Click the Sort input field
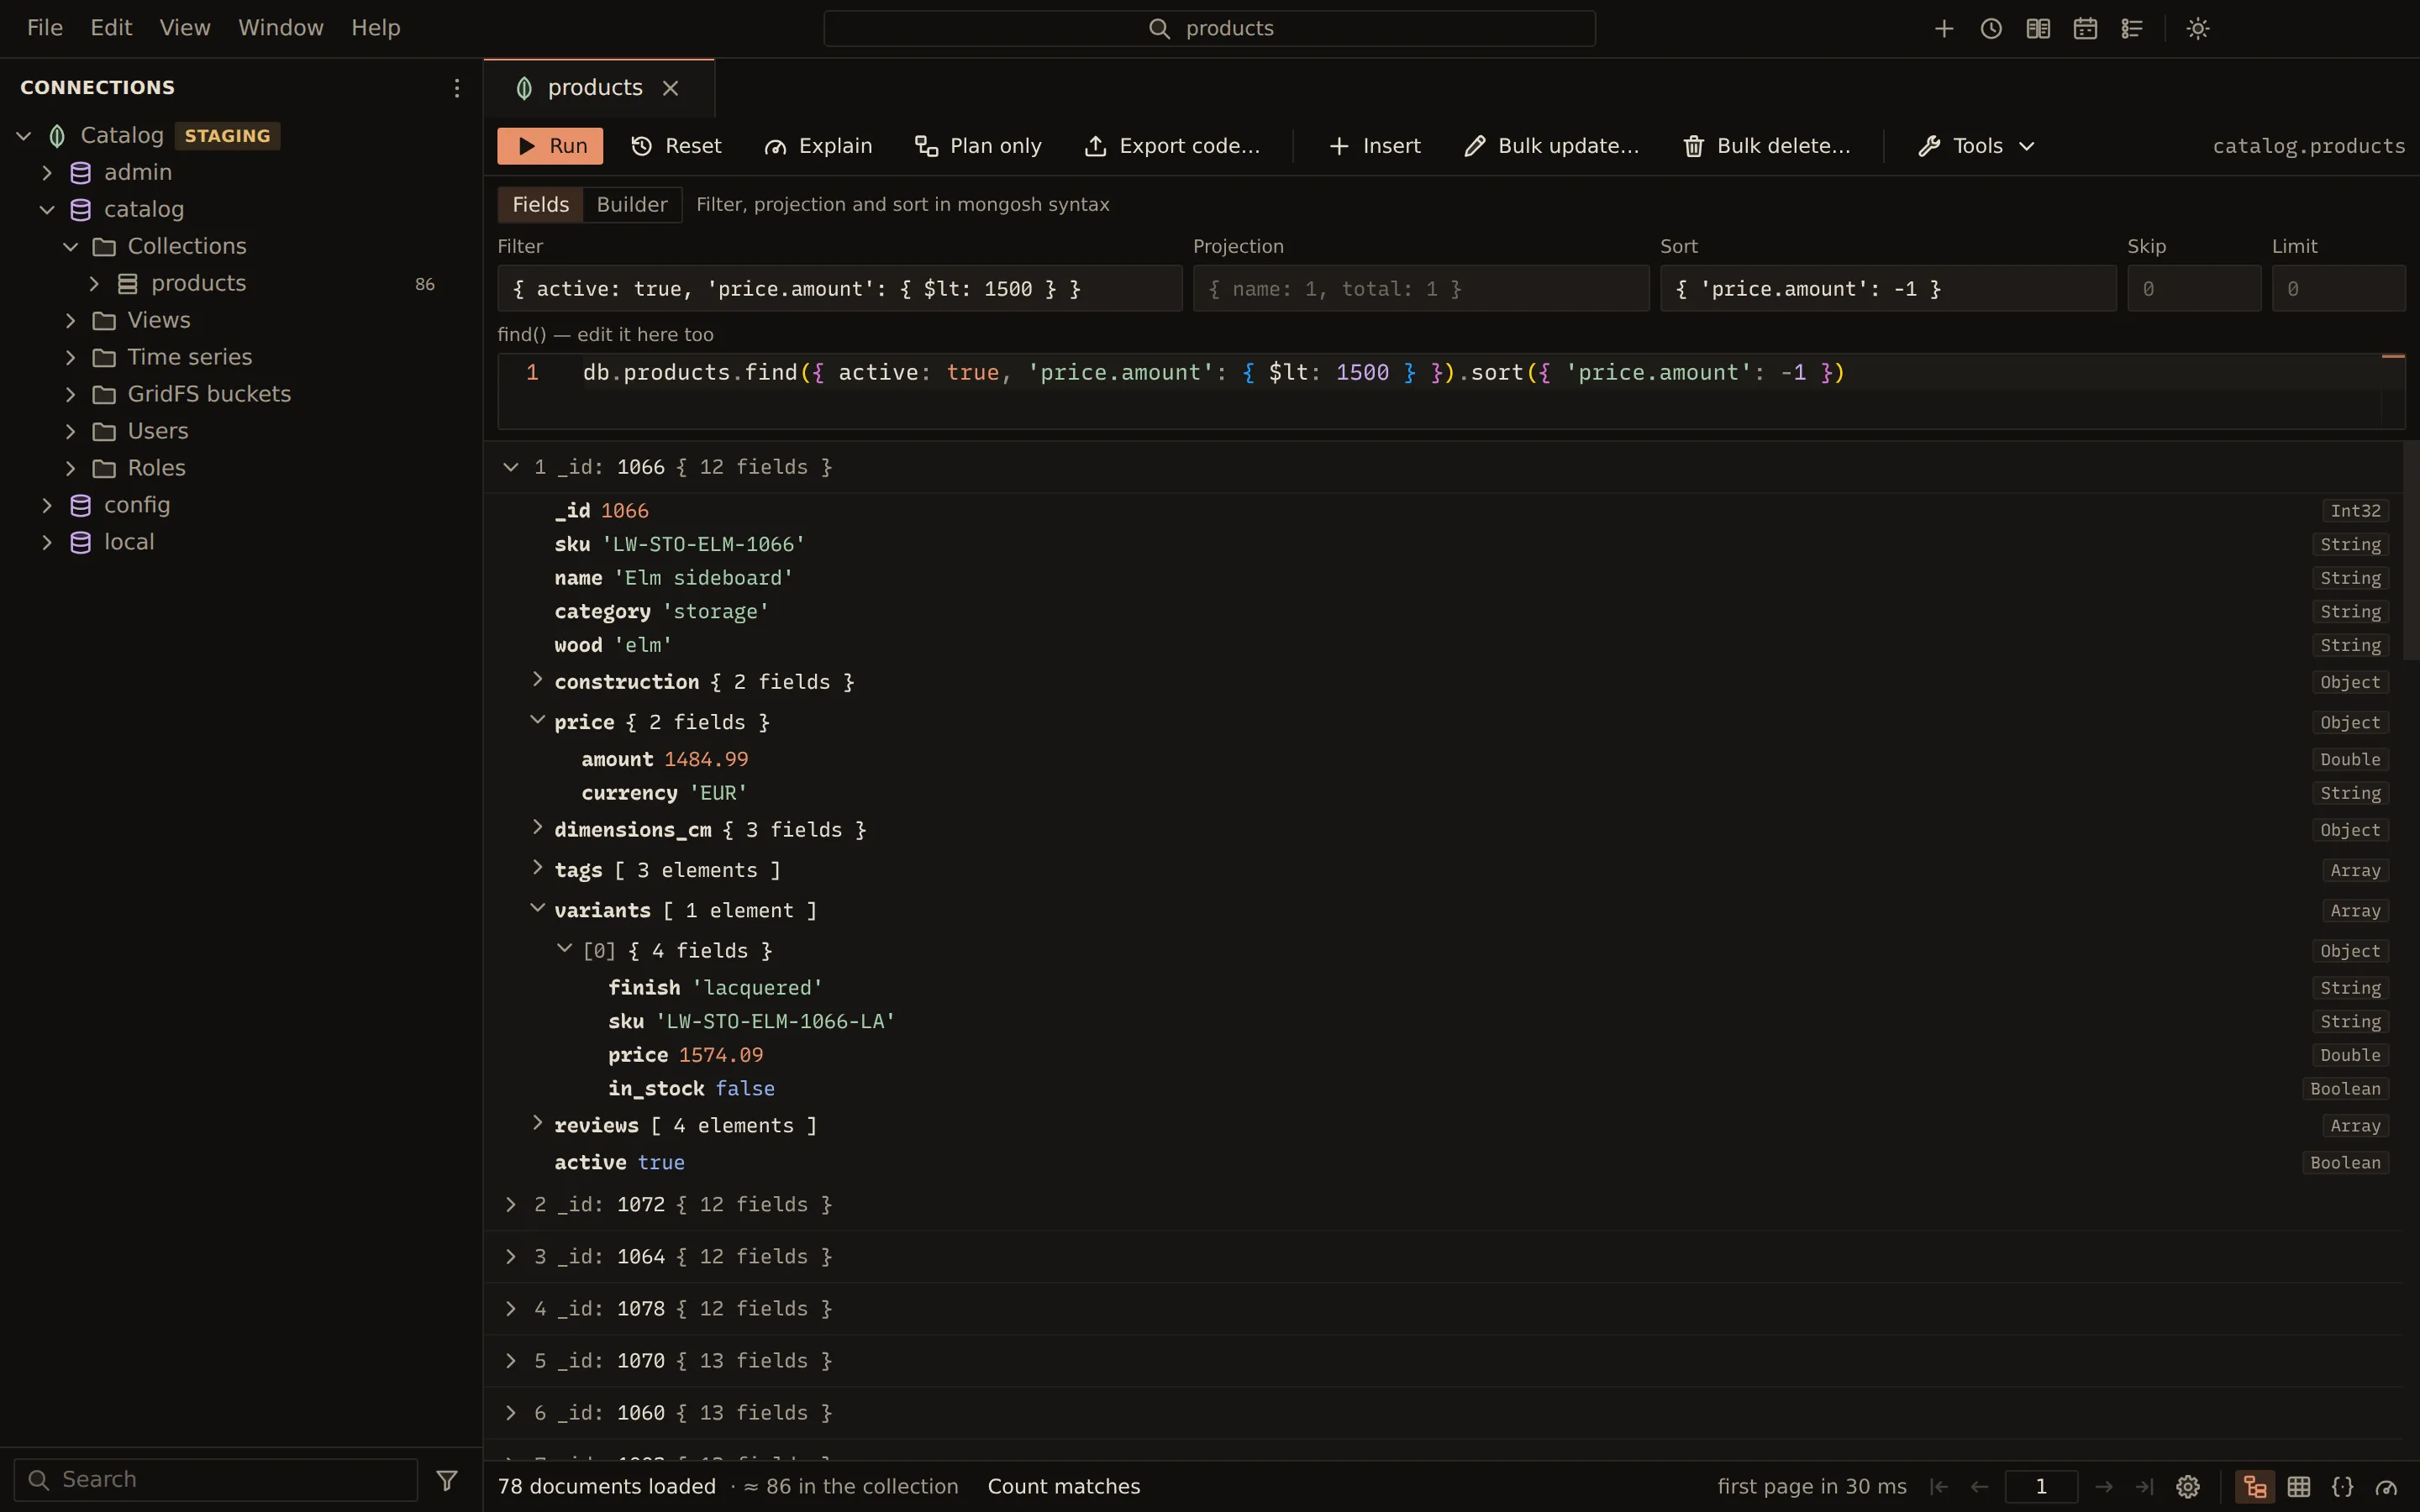Viewport: 2420px width, 1512px height. point(1888,289)
